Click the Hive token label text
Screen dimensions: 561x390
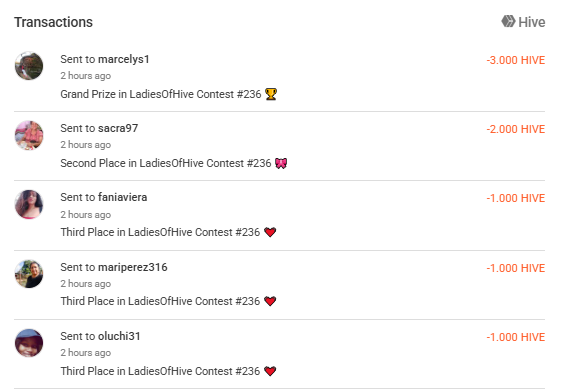coord(532,22)
